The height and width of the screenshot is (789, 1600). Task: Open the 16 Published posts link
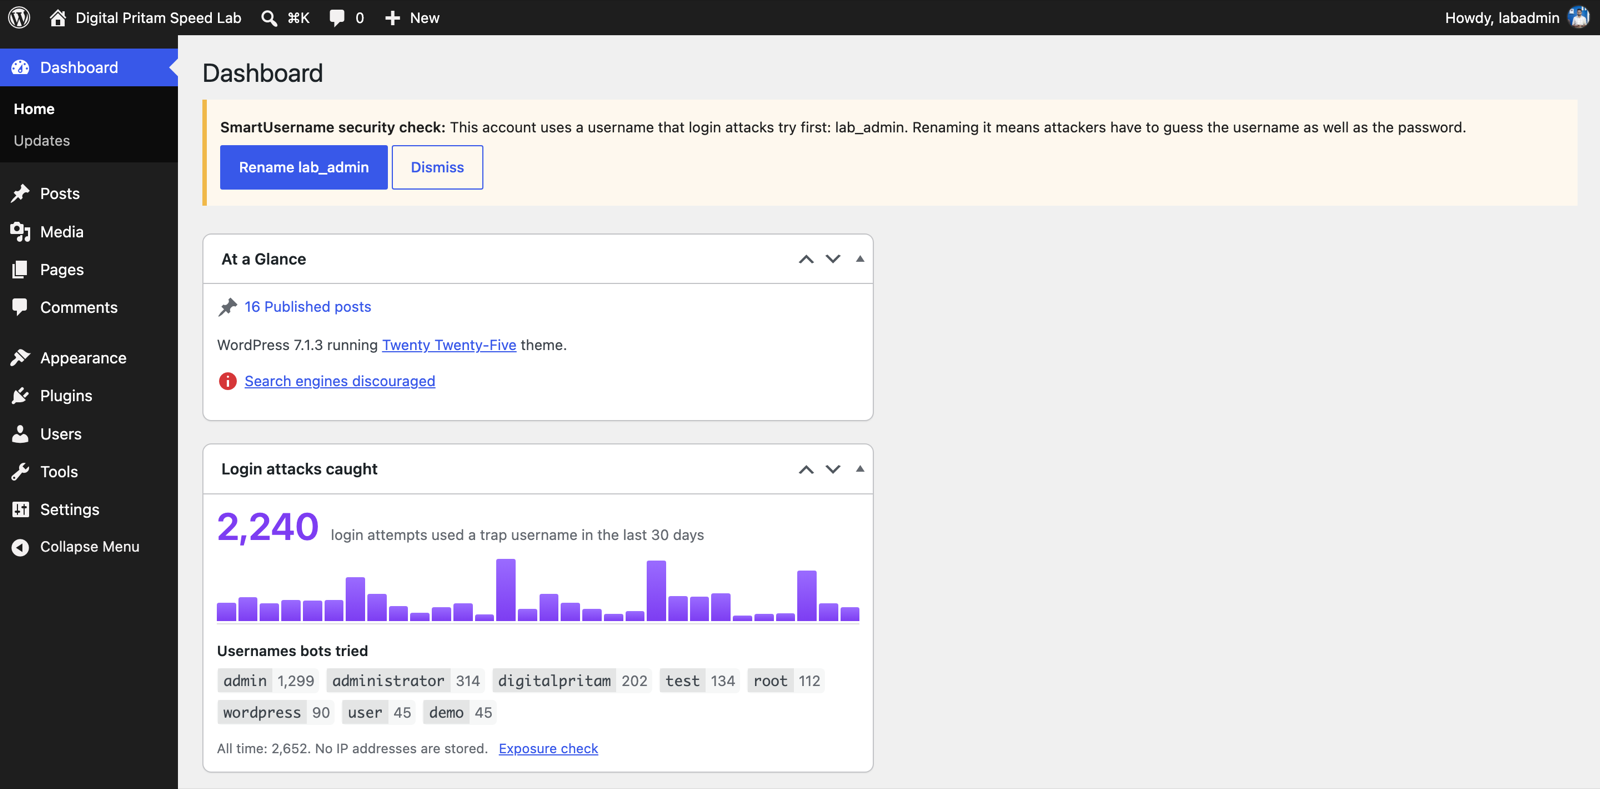(x=308, y=307)
